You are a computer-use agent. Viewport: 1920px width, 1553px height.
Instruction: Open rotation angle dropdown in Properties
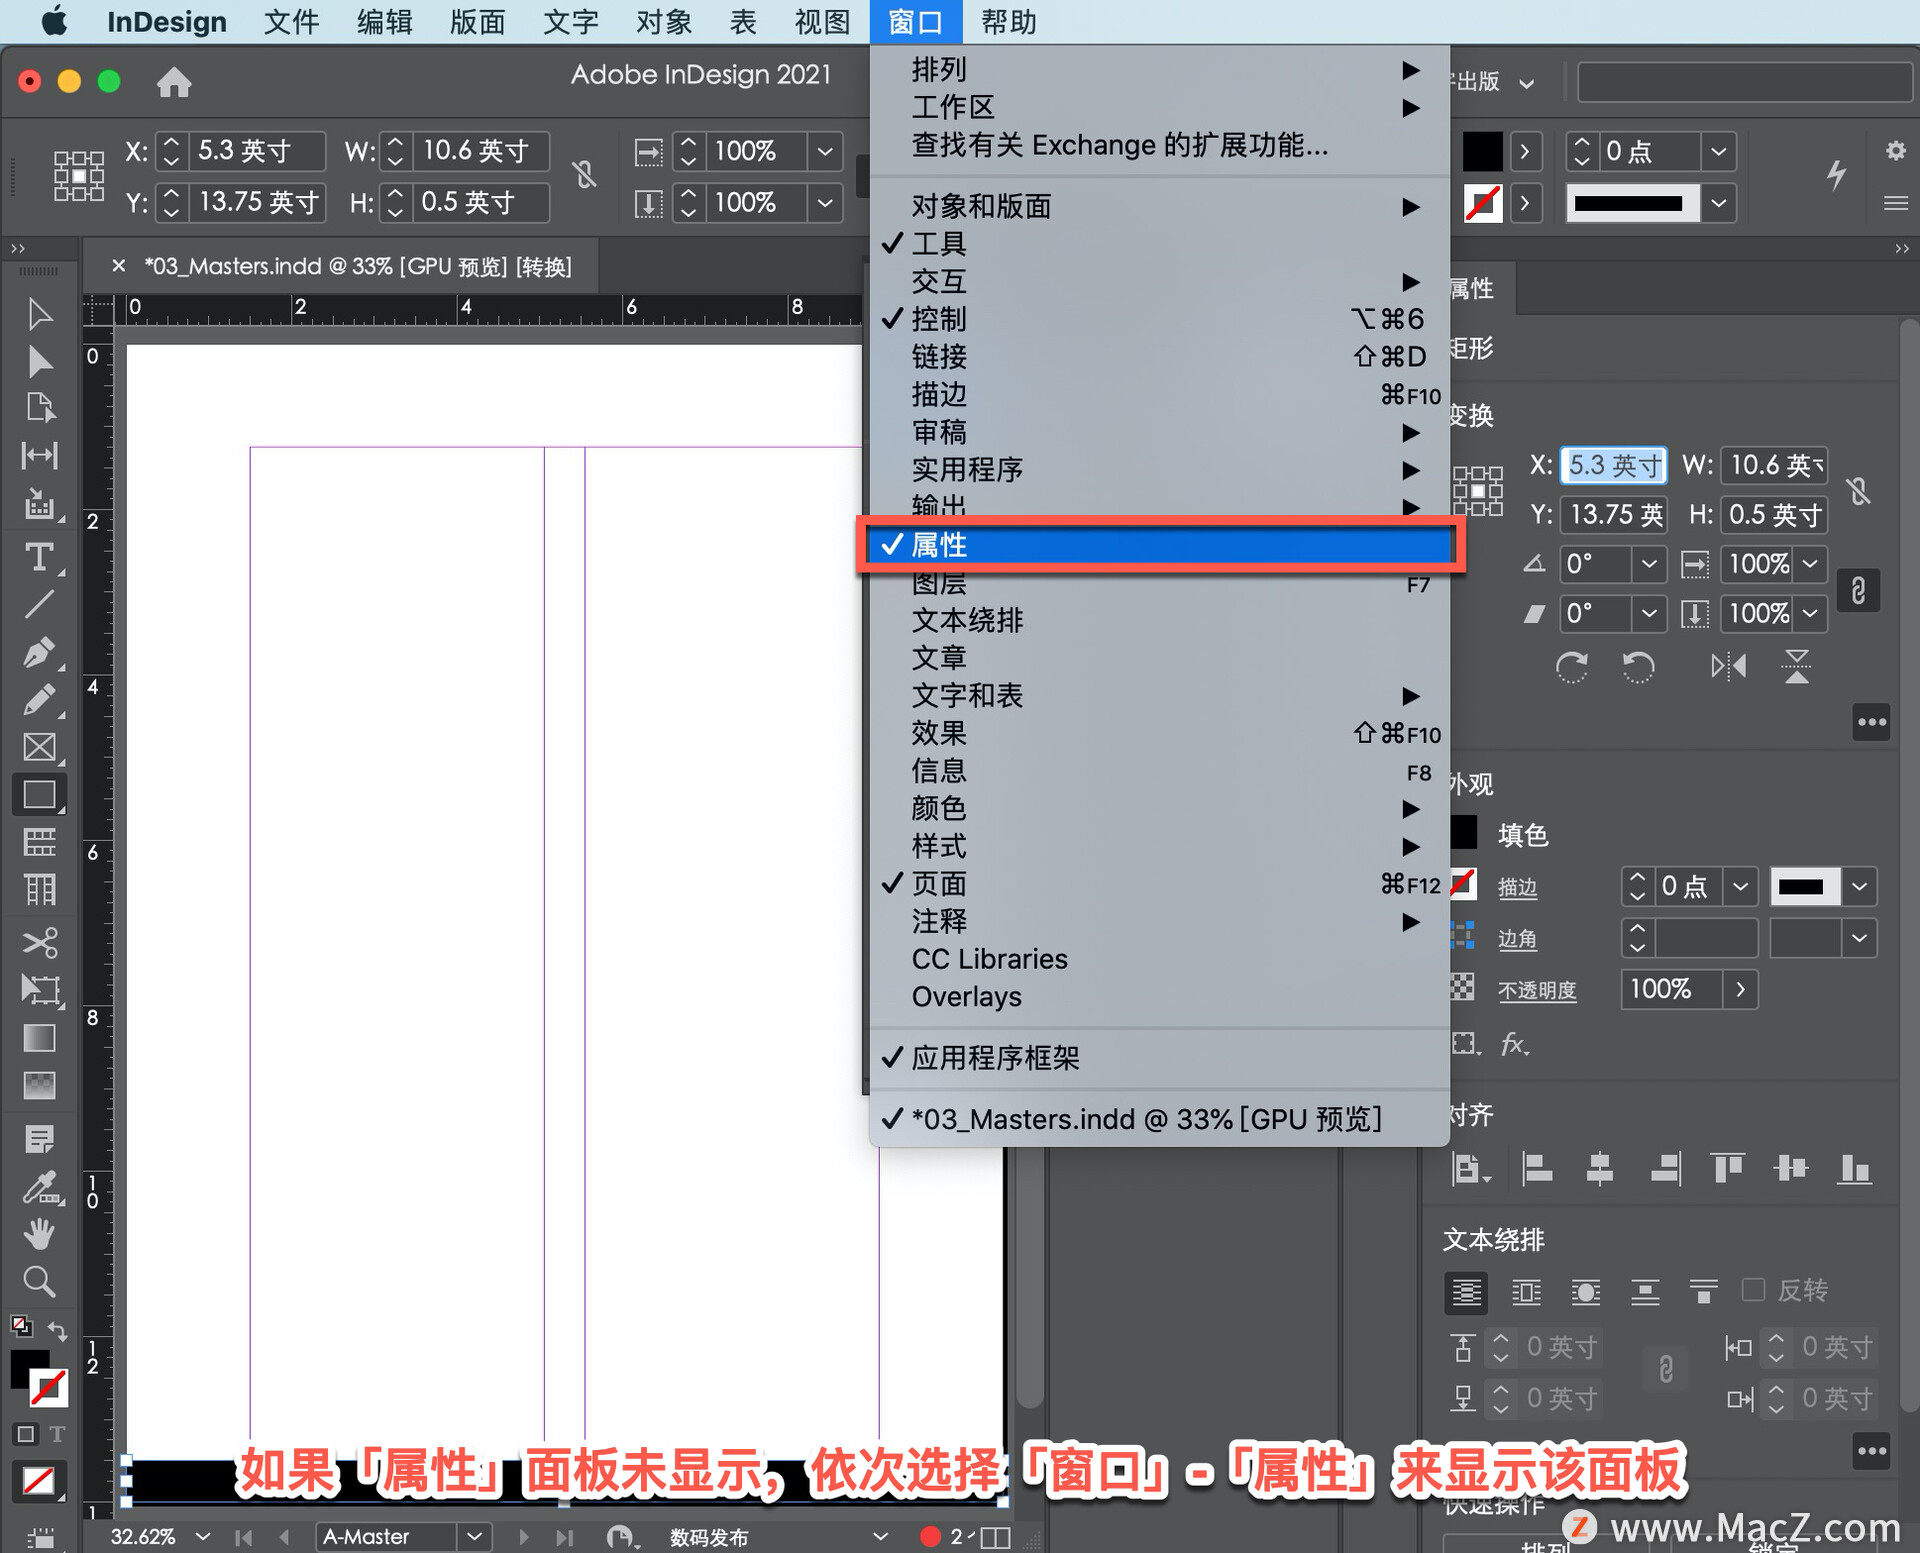click(x=1648, y=564)
